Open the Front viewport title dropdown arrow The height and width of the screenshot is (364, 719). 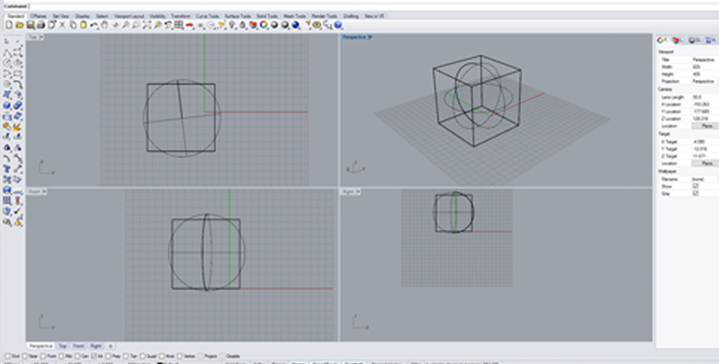coord(44,192)
